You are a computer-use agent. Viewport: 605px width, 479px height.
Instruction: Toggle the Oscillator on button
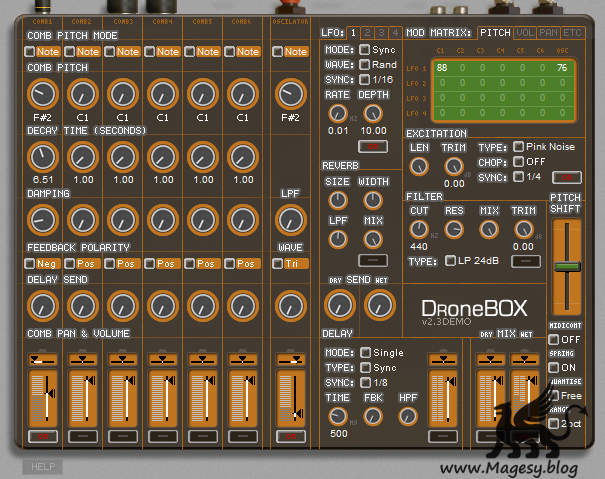coord(291,437)
